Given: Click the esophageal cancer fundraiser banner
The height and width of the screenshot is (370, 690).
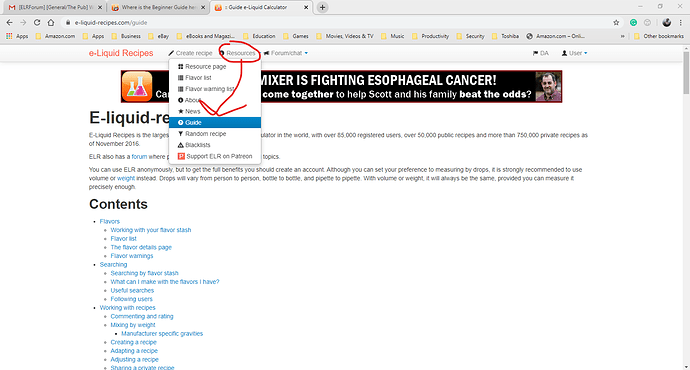Looking at the screenshot, I should tap(341, 87).
